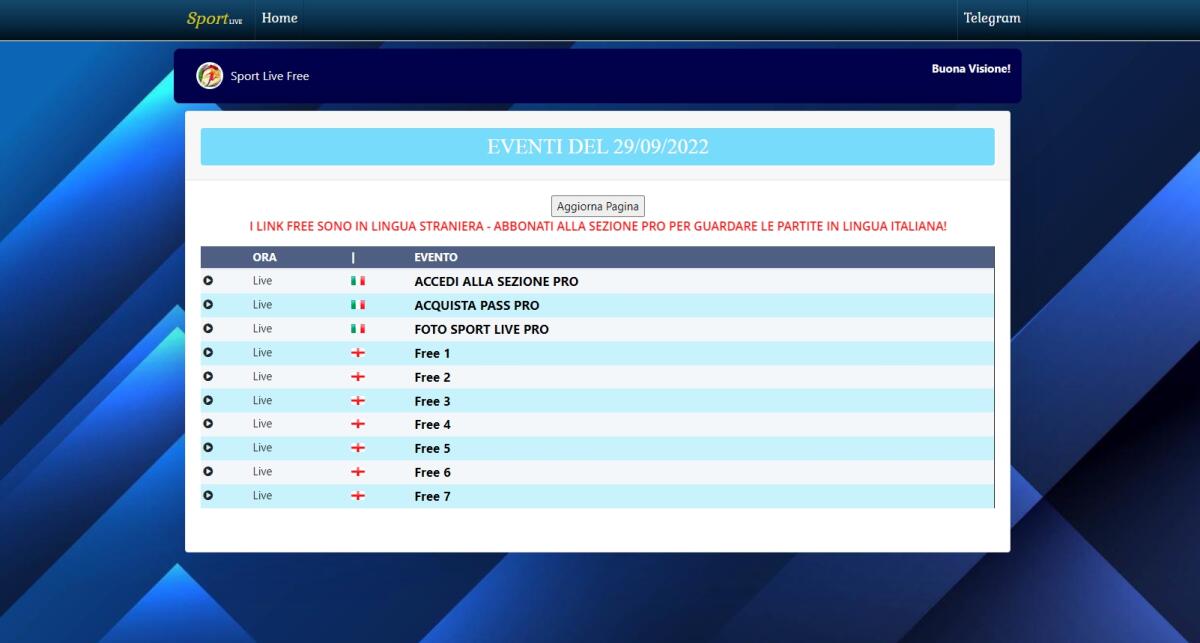This screenshot has height=643, width=1200.
Task: Click the Sport Live logo in navbar
Action: 214,19
